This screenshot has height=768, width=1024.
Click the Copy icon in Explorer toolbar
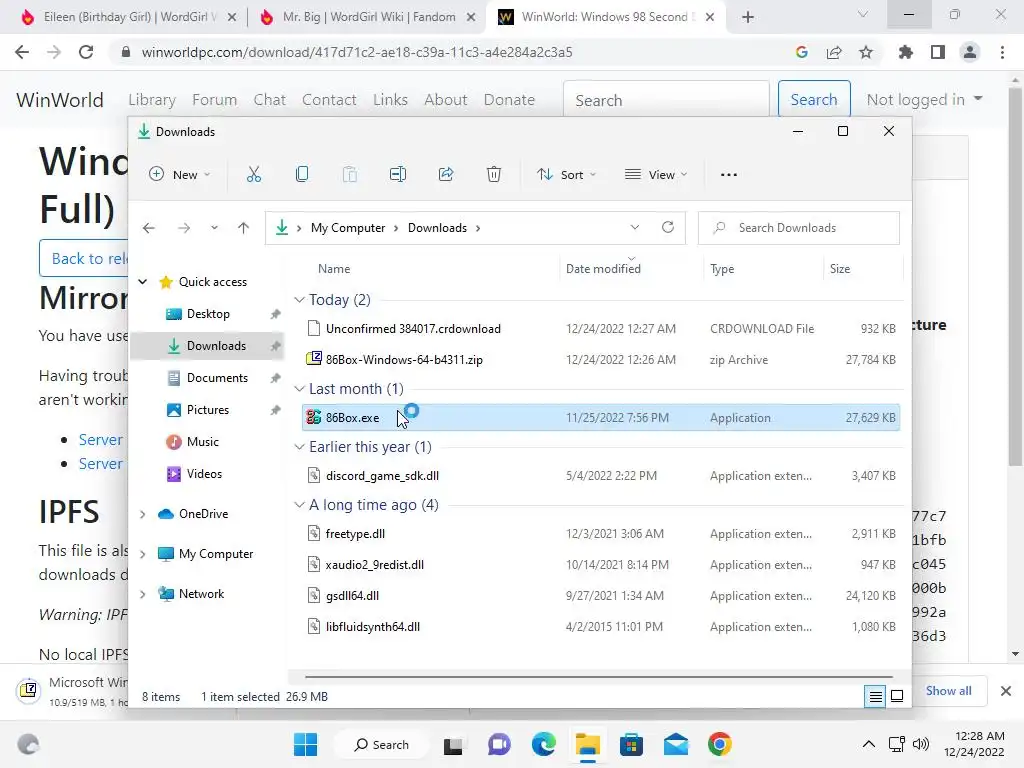coord(302,174)
